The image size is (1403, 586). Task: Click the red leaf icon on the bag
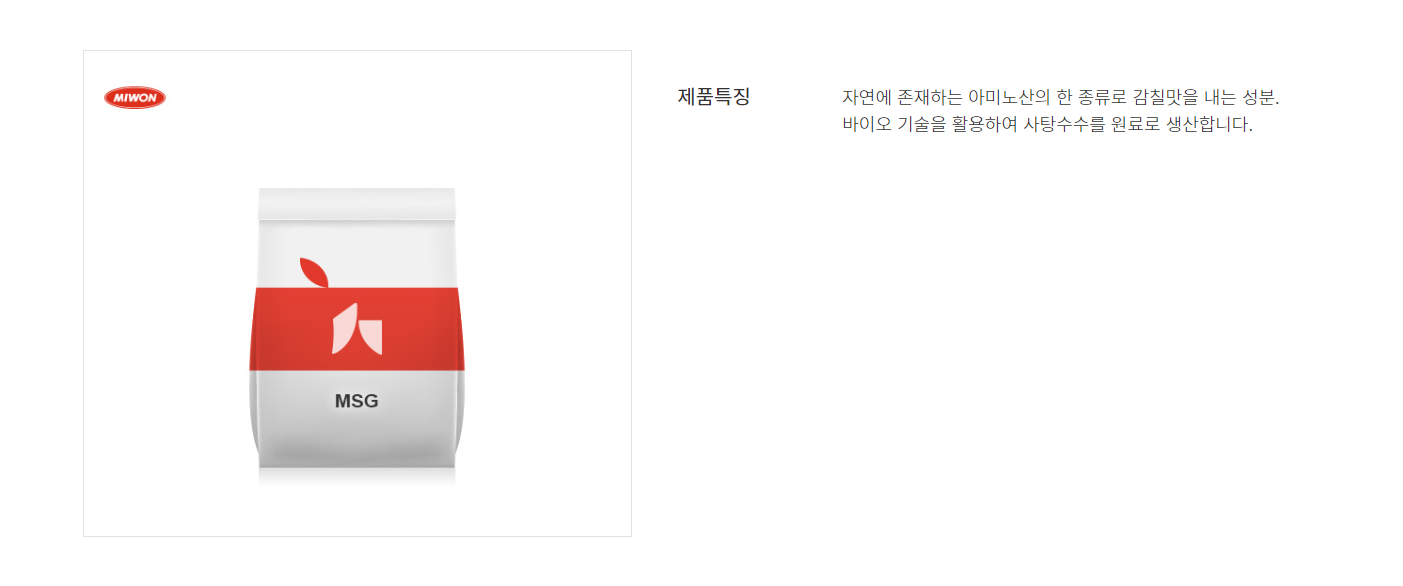click(x=313, y=271)
